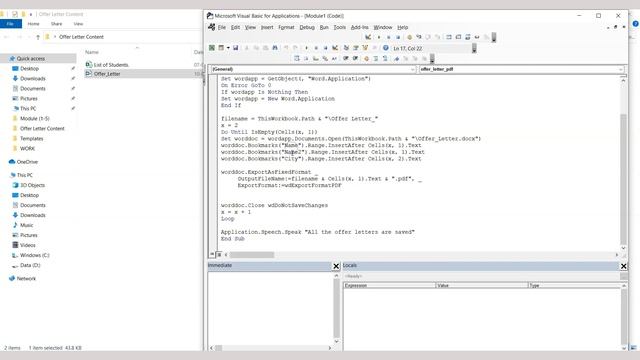The image size is (640, 360).
Task: Open the Insert menu
Action: click(267, 27)
